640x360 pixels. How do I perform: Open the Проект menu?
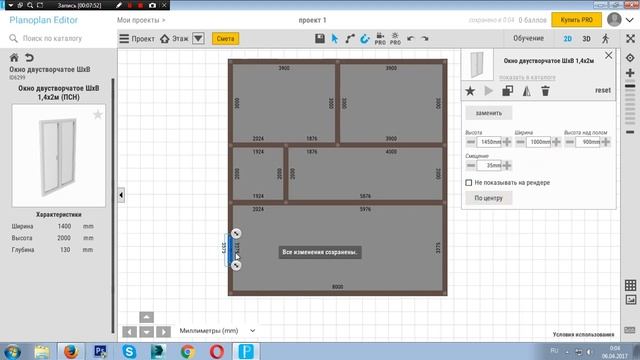coord(137,39)
